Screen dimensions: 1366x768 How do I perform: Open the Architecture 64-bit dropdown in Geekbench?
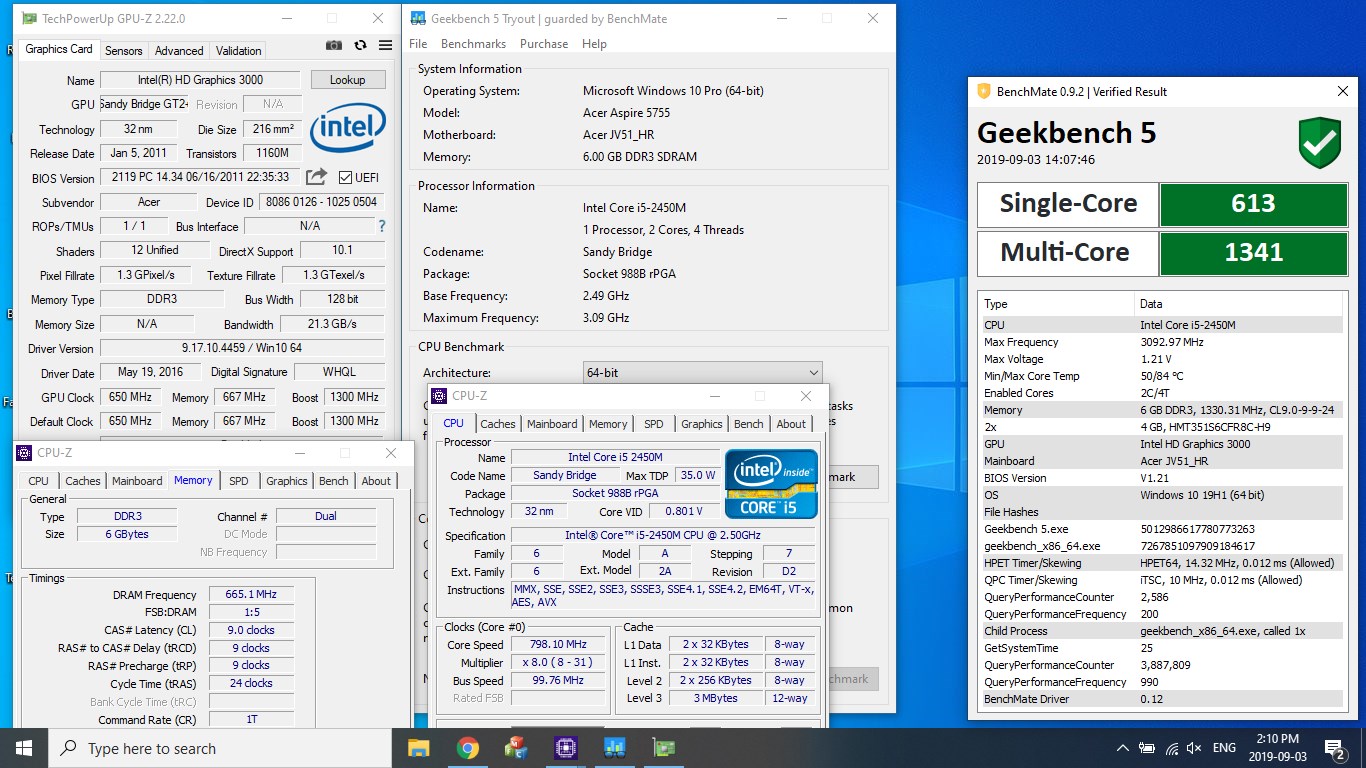(702, 372)
